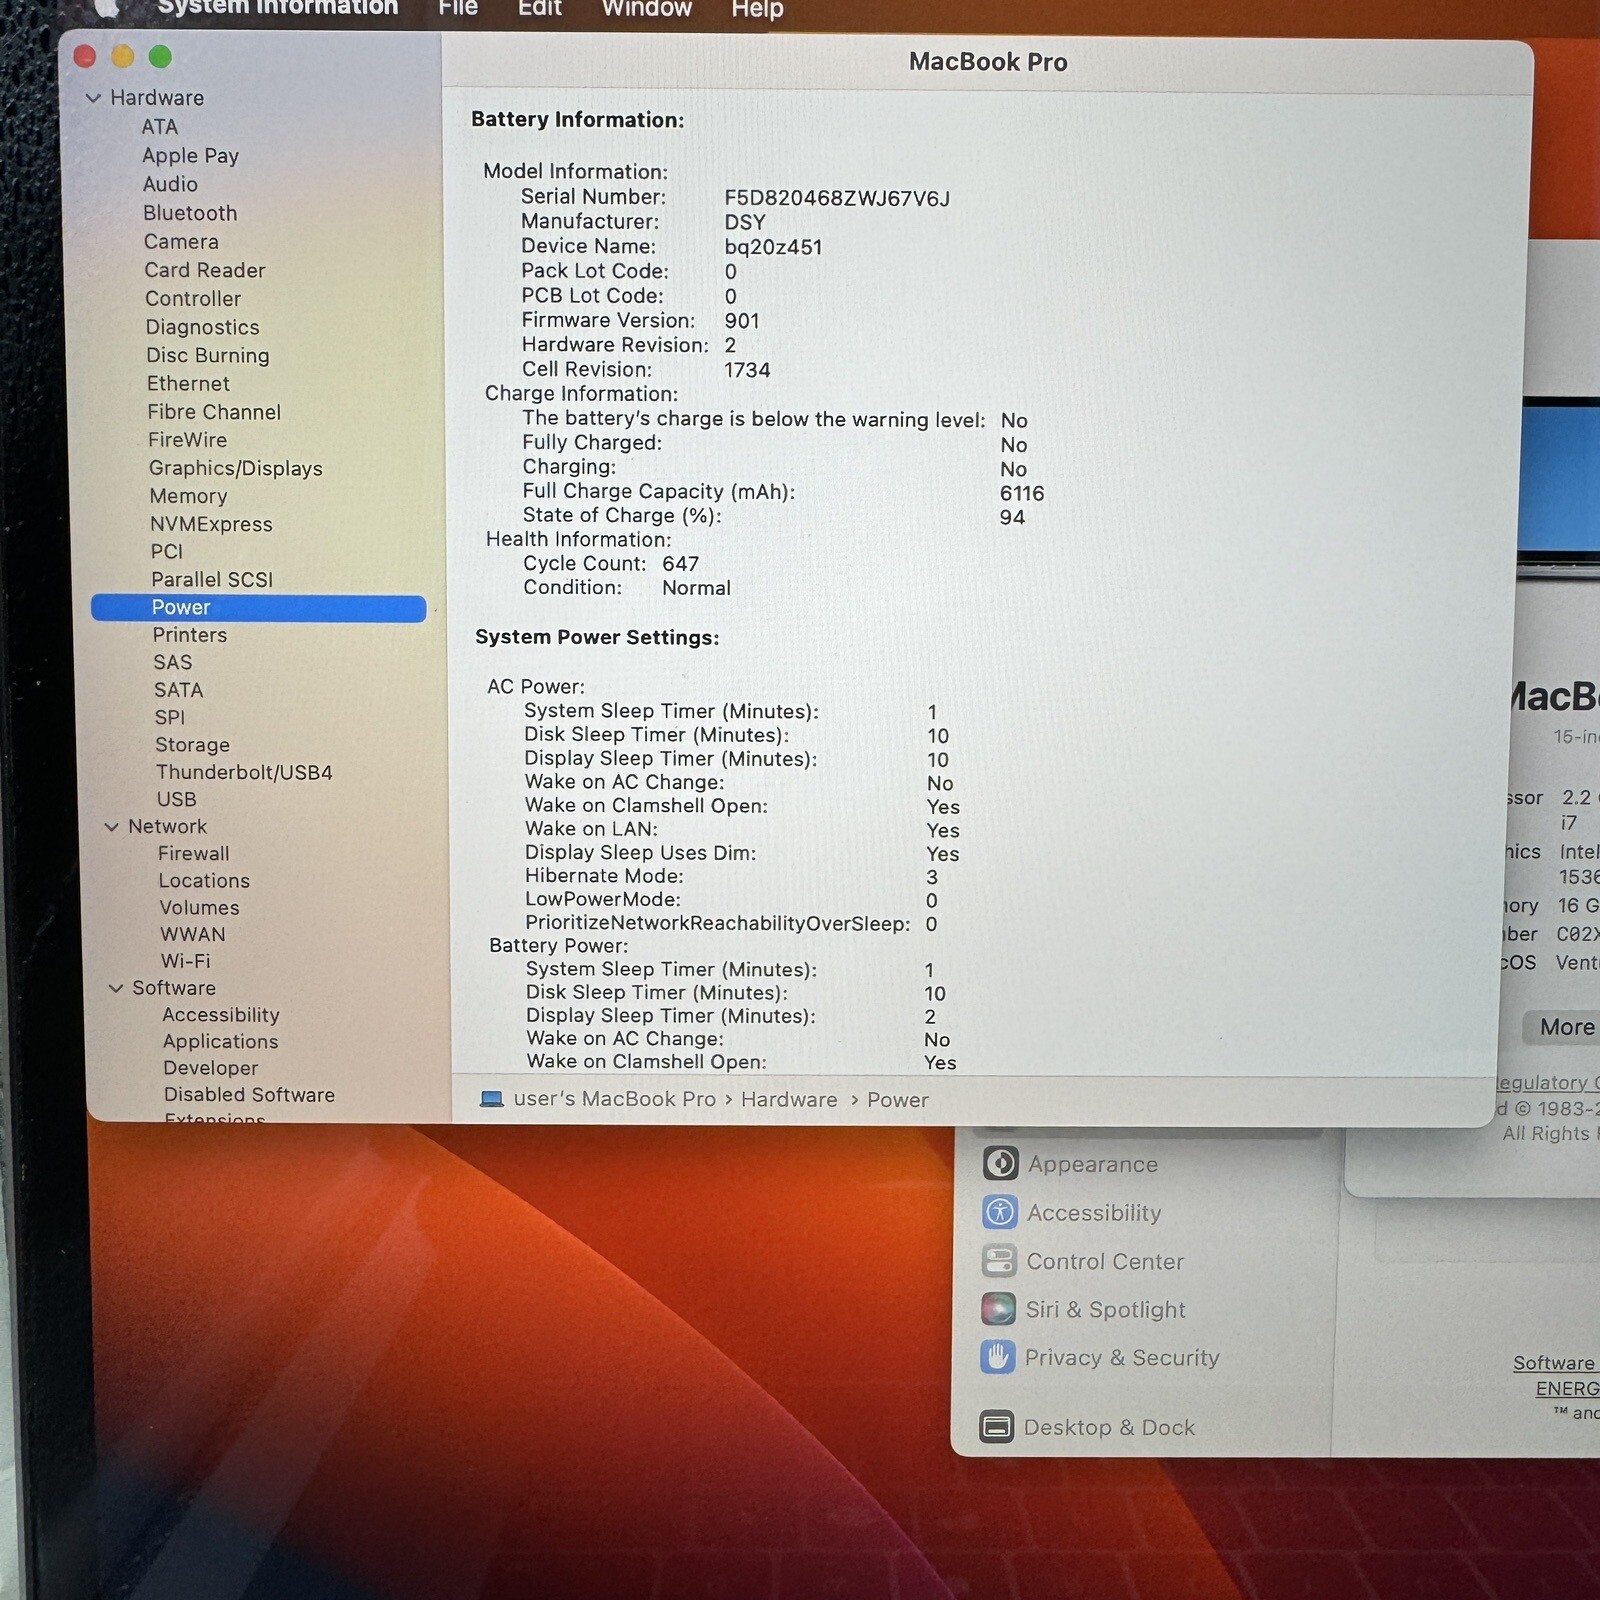Select Diagnostics in the sidebar
The height and width of the screenshot is (1600, 1600).
(x=202, y=327)
